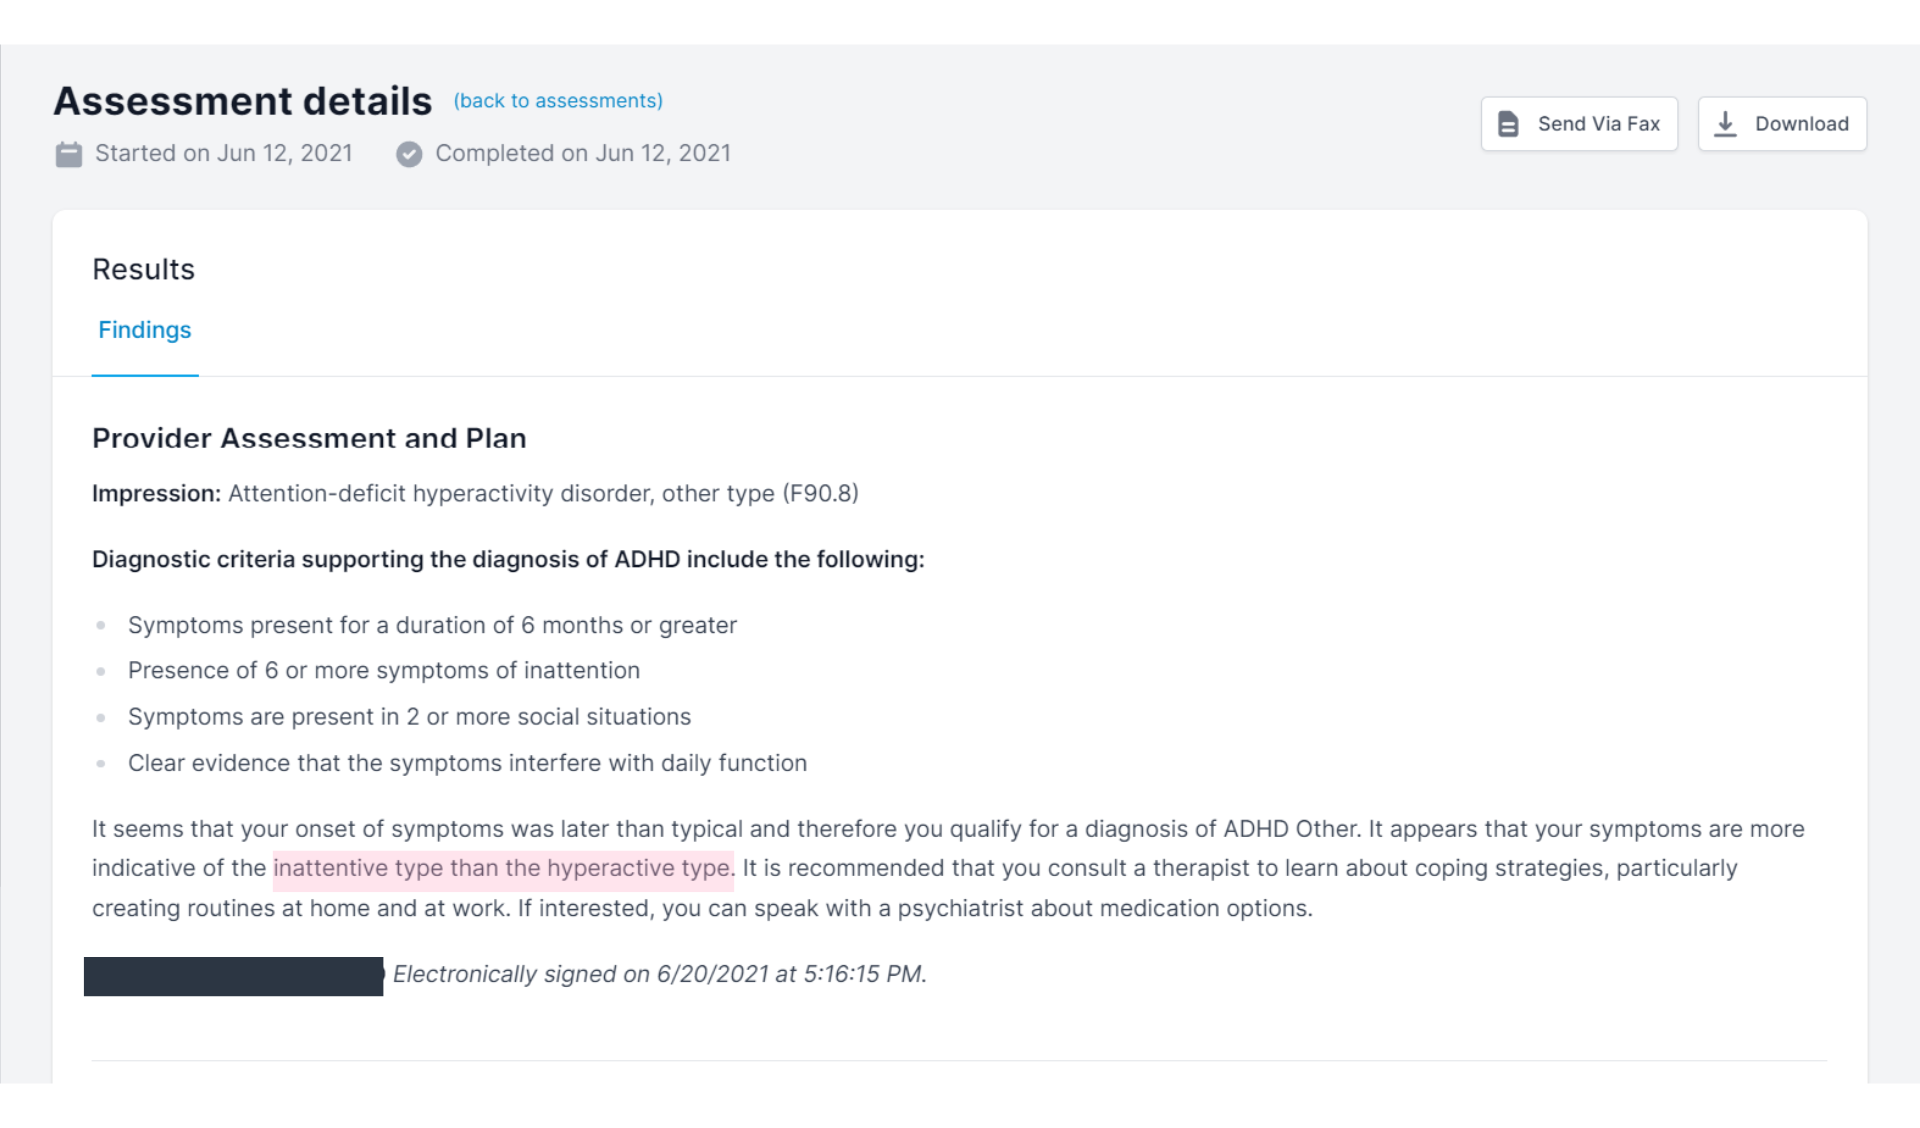This screenshot has width=1920, height=1128.
Task: Click the Started on Jun 12, 2021 text
Action: pyautogui.click(x=224, y=154)
